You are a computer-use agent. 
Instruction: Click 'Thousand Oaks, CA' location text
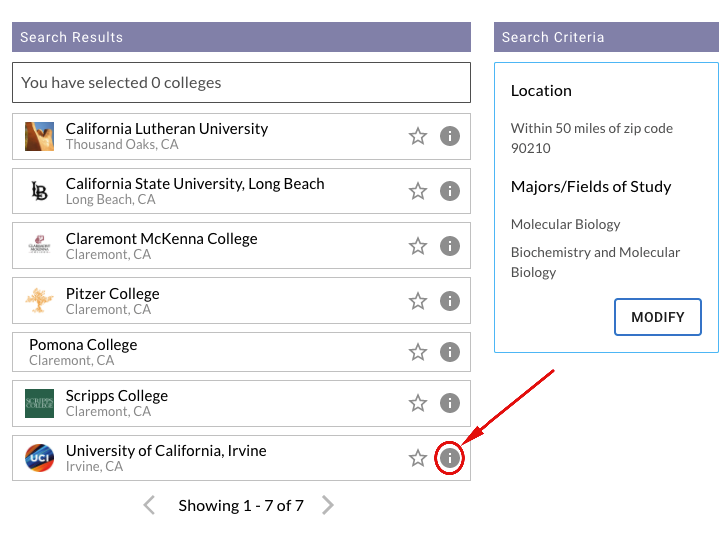[122, 144]
